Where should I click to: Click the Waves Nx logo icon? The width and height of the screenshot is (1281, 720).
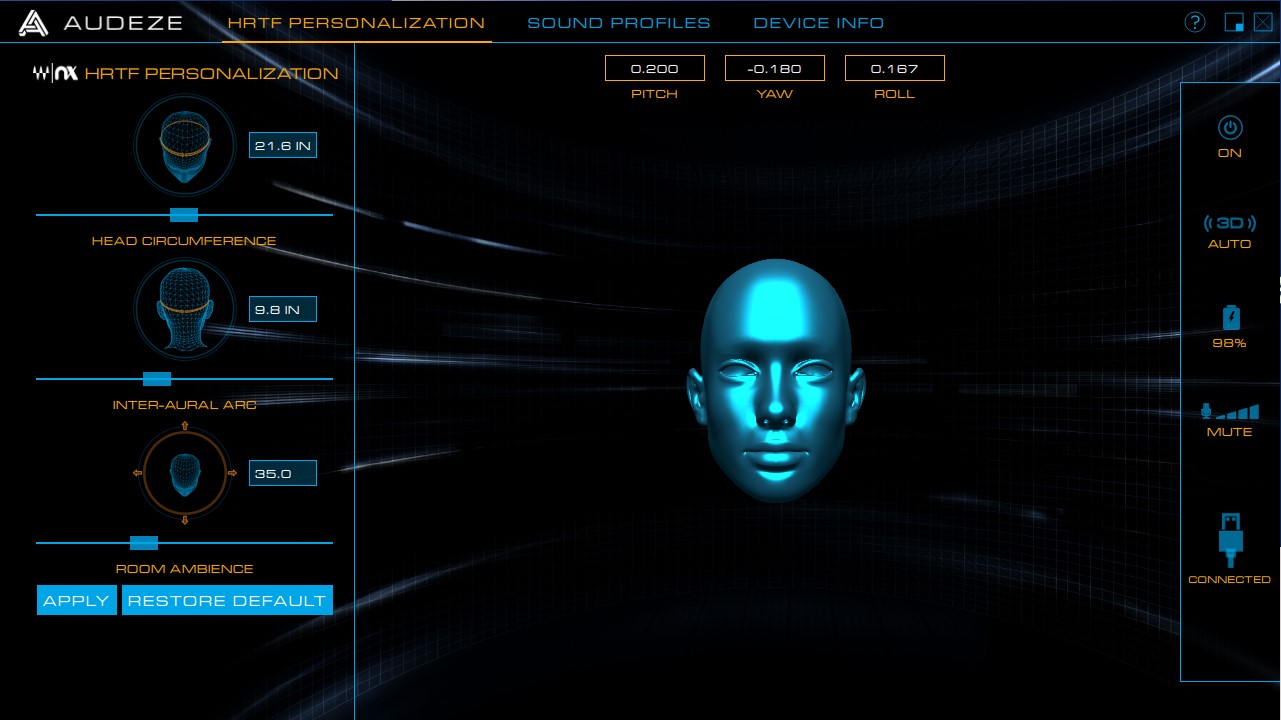click(55, 73)
